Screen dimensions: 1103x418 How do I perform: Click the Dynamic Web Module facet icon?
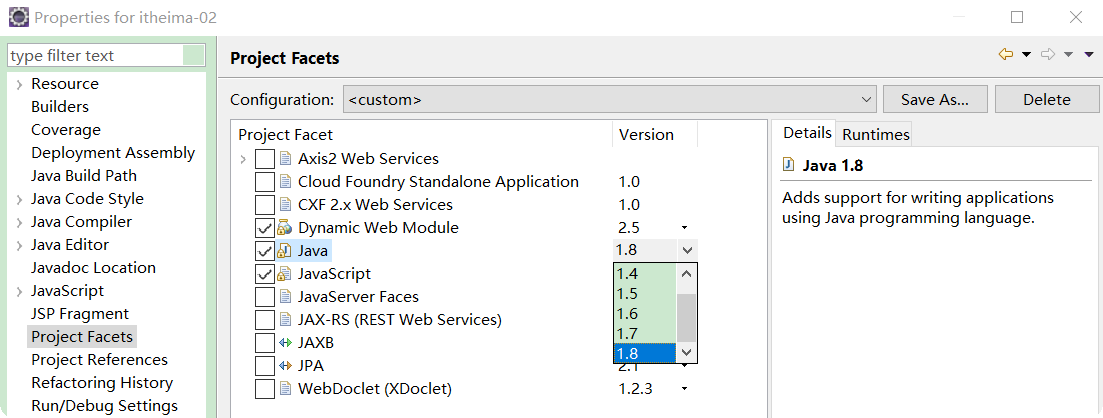click(285, 228)
